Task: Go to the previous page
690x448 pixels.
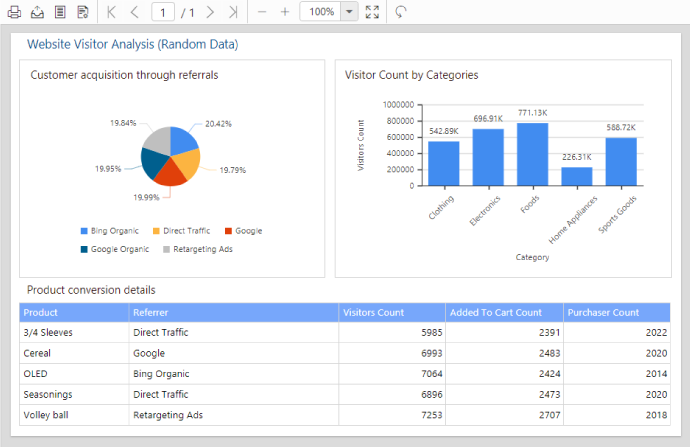Action: pyautogui.click(x=135, y=12)
